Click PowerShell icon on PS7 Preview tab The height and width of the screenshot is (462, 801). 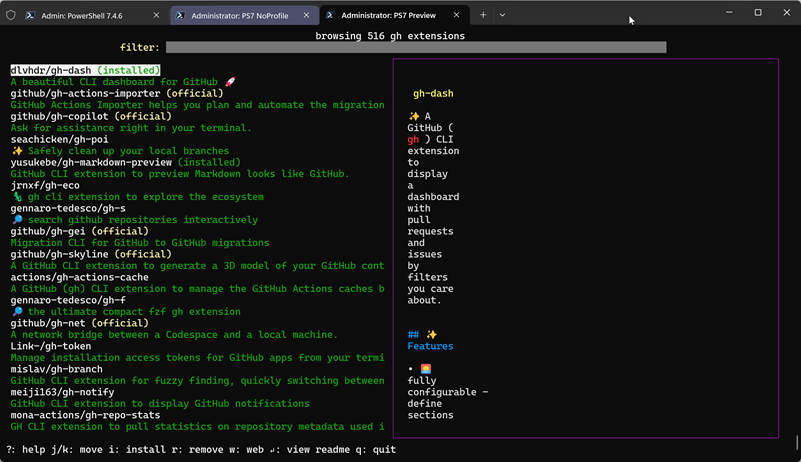coord(330,15)
